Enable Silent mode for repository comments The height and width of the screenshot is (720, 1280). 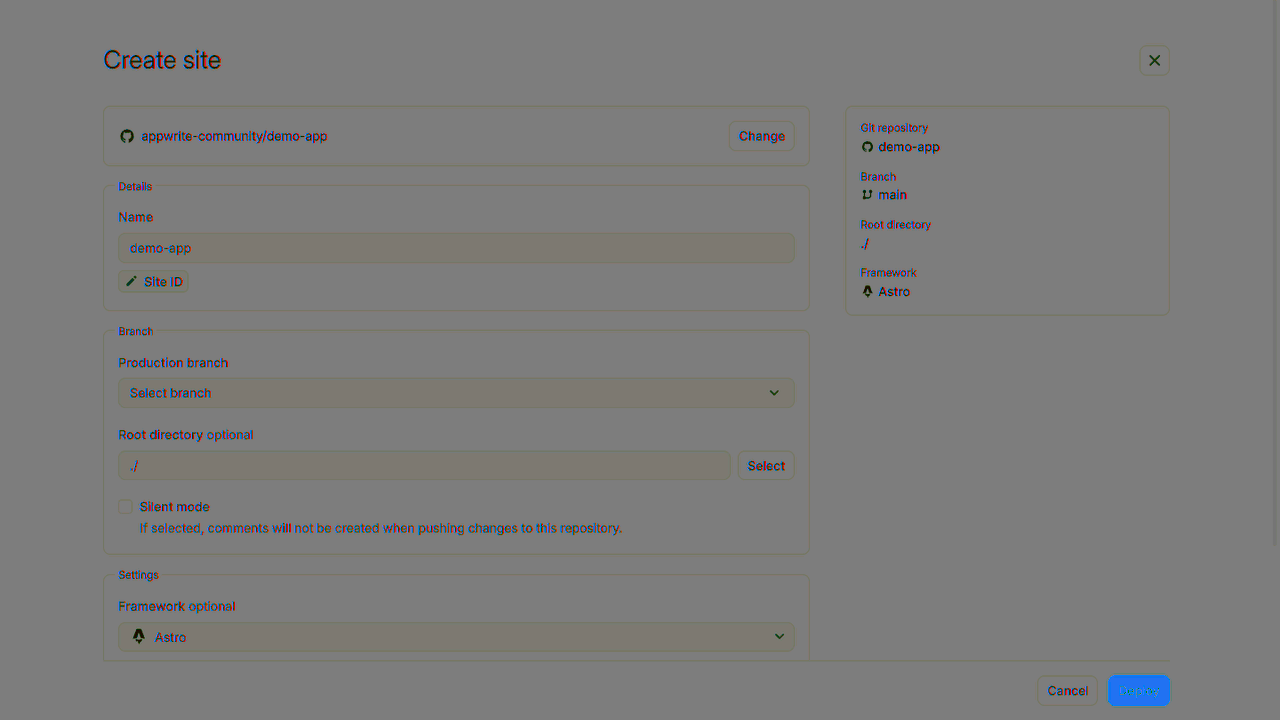click(x=124, y=506)
